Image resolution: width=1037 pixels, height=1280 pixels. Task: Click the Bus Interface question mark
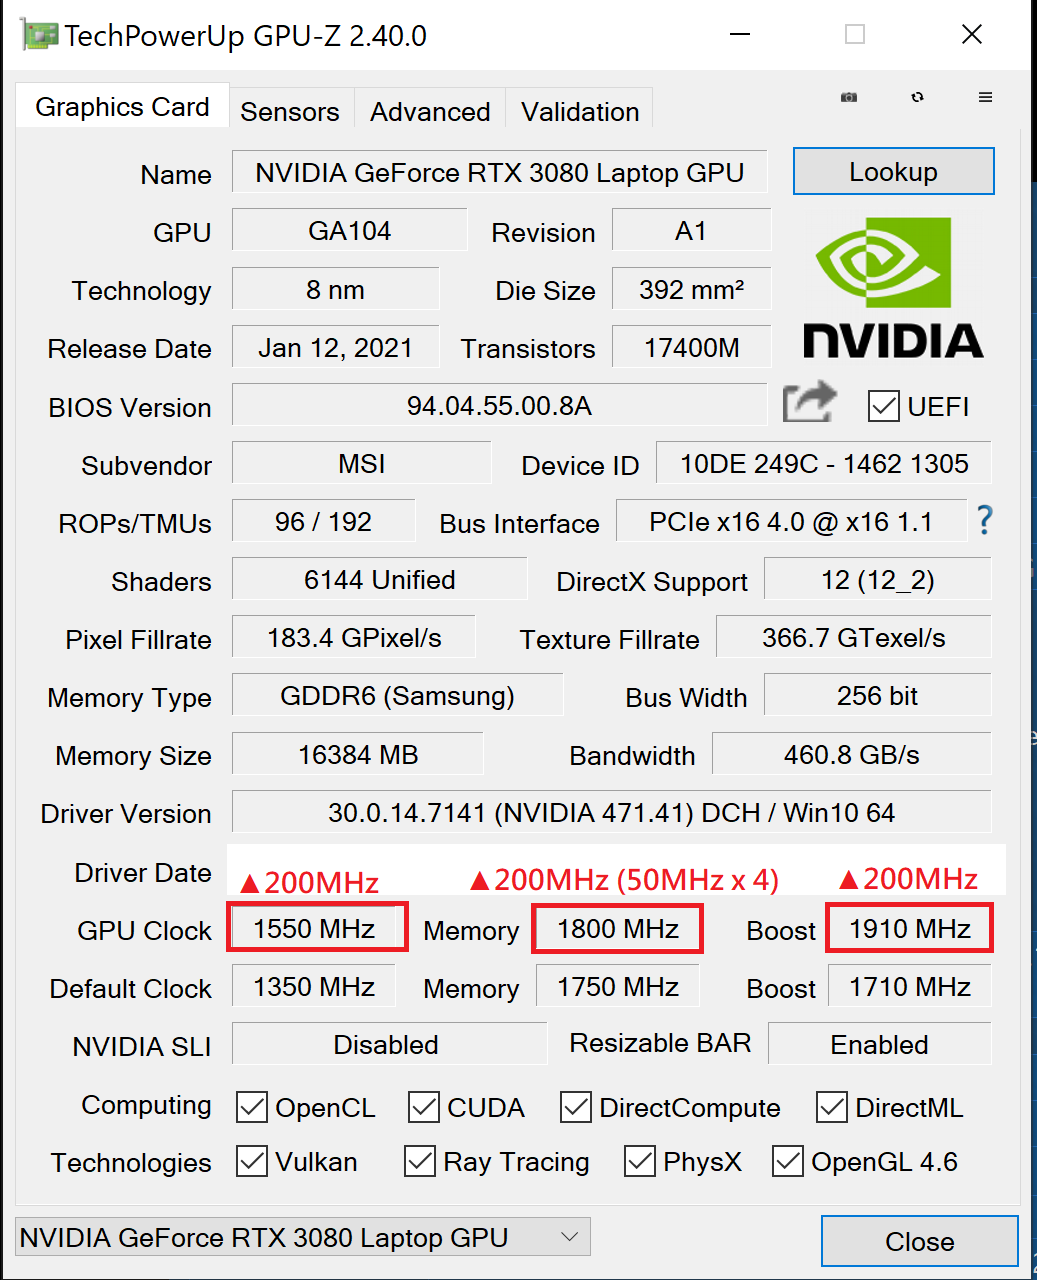click(x=985, y=520)
